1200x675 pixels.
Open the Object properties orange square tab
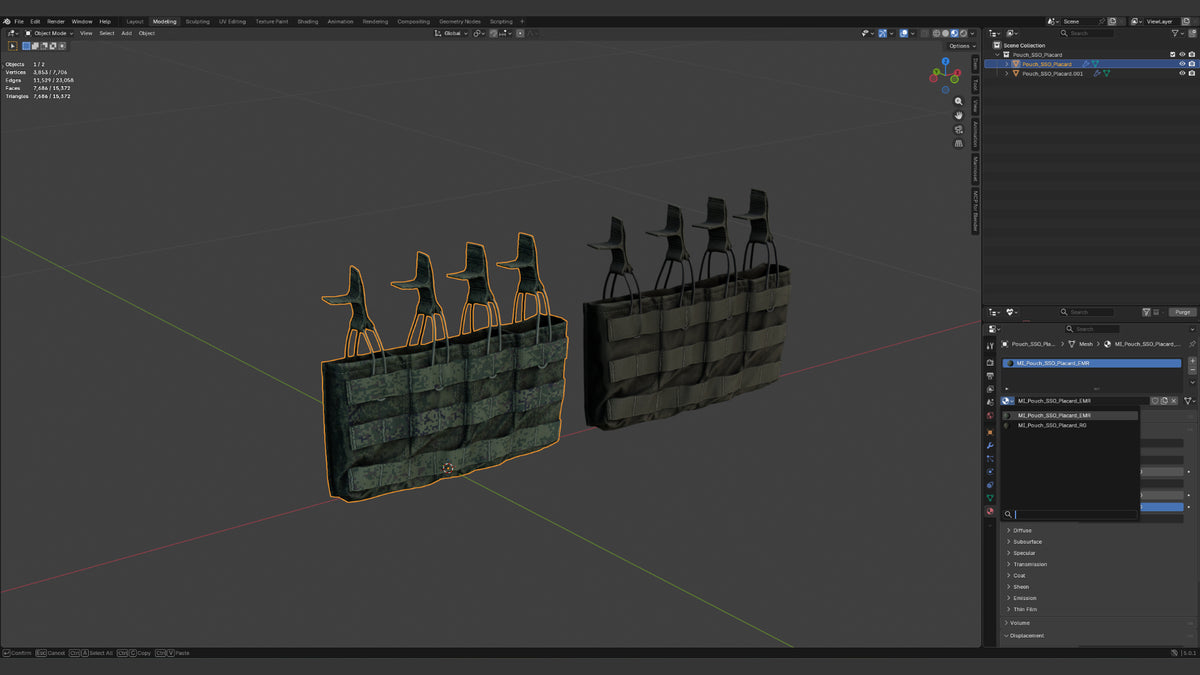coord(990,432)
